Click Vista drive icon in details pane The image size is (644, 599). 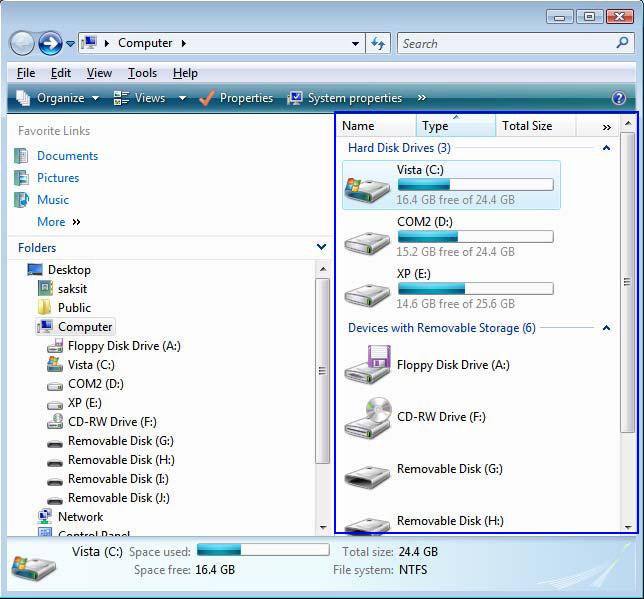pos(34,568)
